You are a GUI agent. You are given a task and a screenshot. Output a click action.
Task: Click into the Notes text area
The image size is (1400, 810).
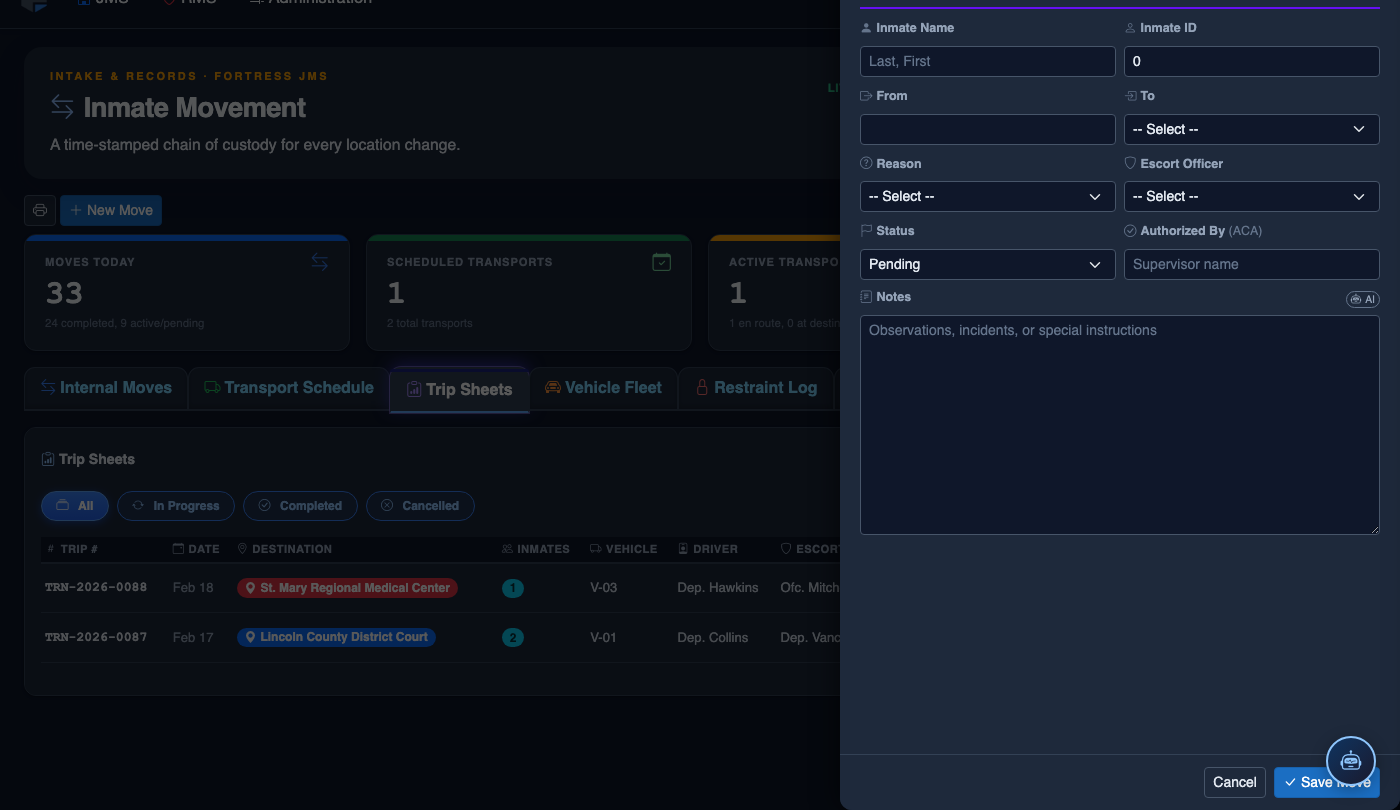point(1120,425)
